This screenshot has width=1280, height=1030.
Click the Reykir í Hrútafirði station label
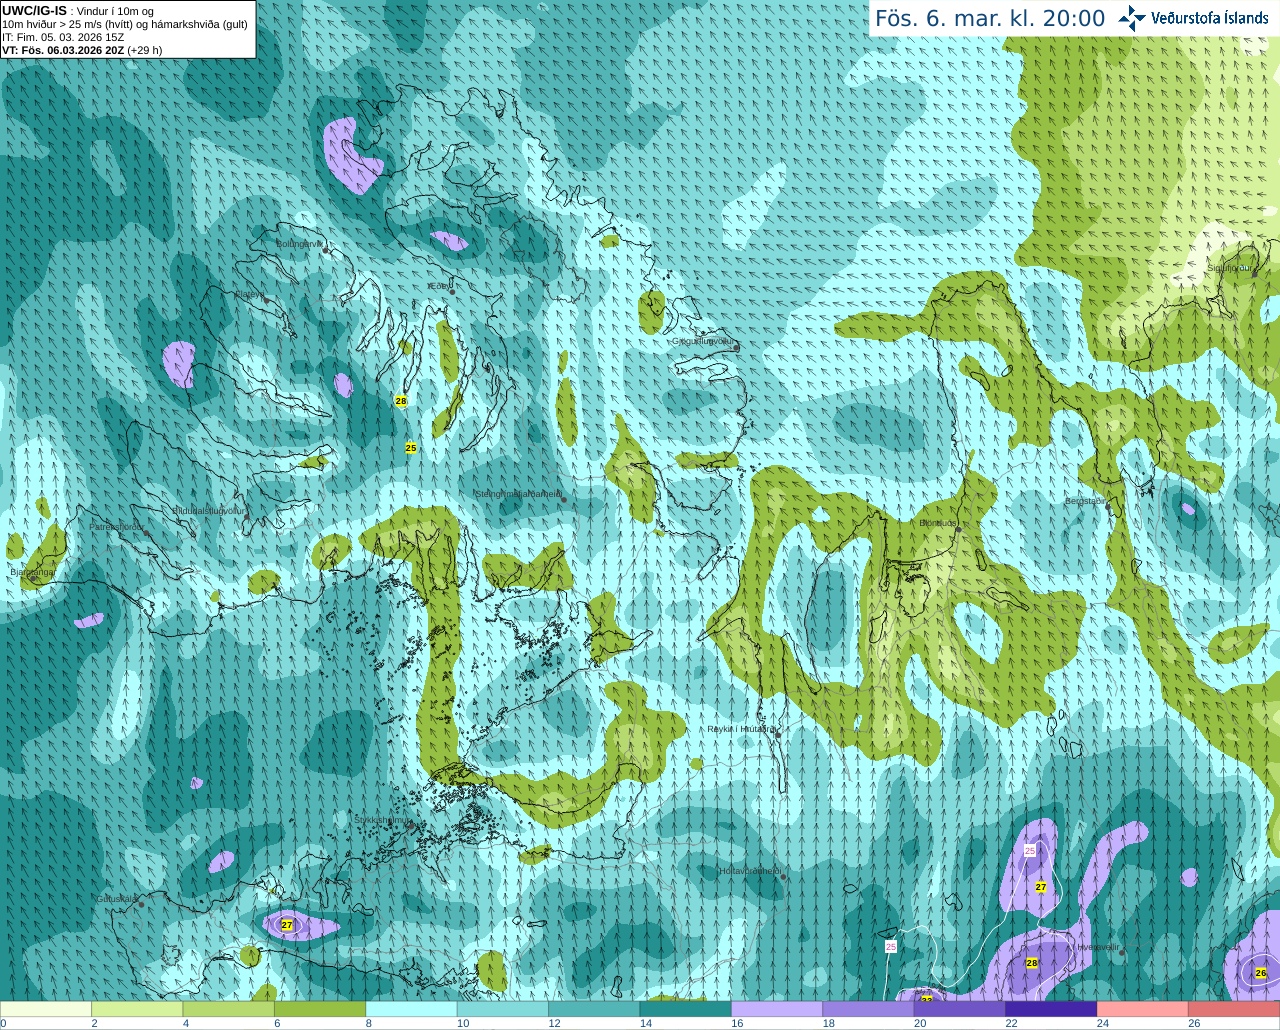[x=741, y=729]
